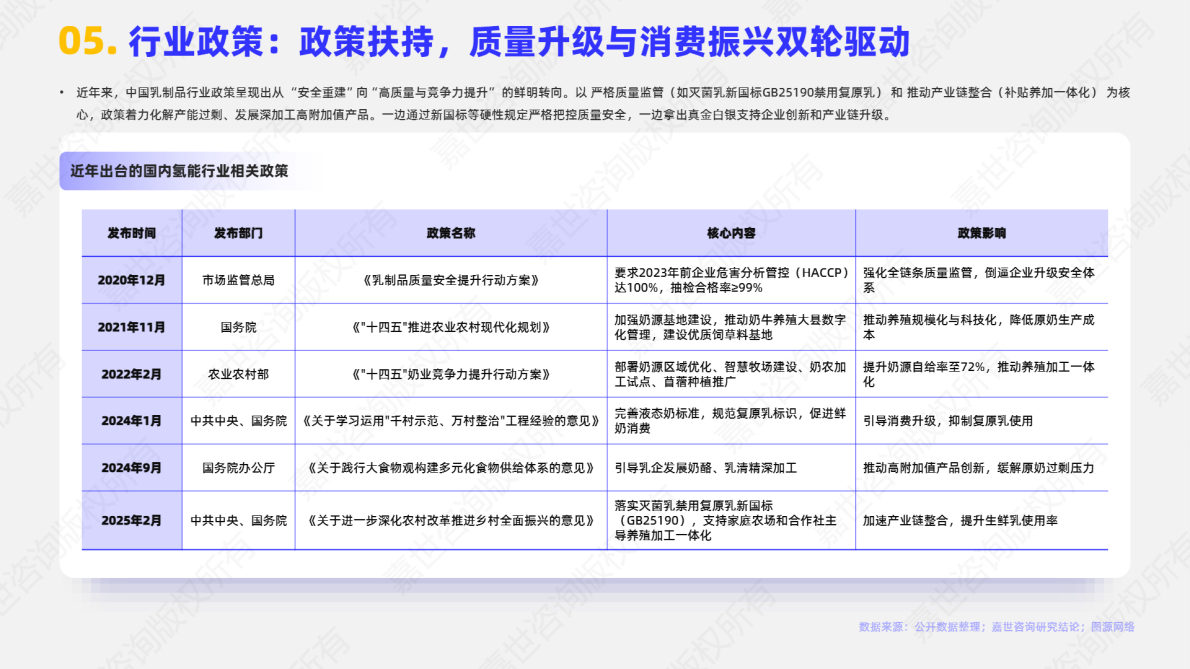Click the 2024年9月 row's 国务院办公厅 cell
1190x669 pixels.
click(237, 467)
